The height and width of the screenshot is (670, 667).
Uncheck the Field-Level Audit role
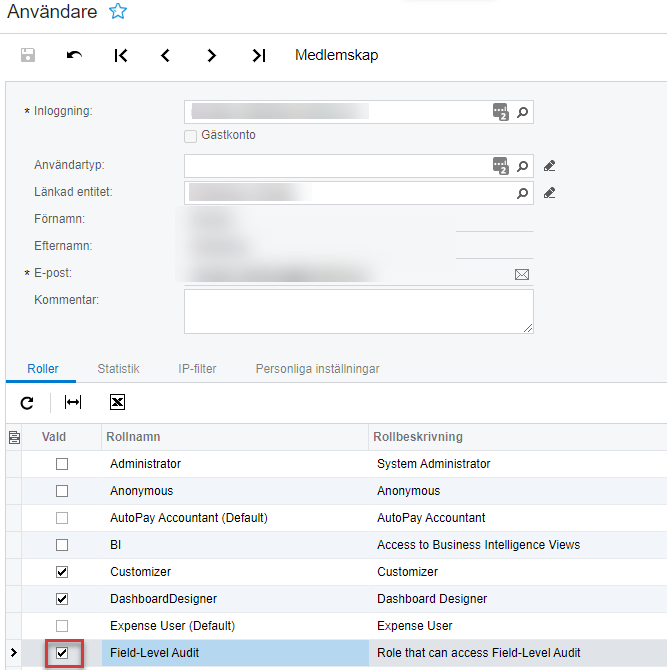pos(62,653)
